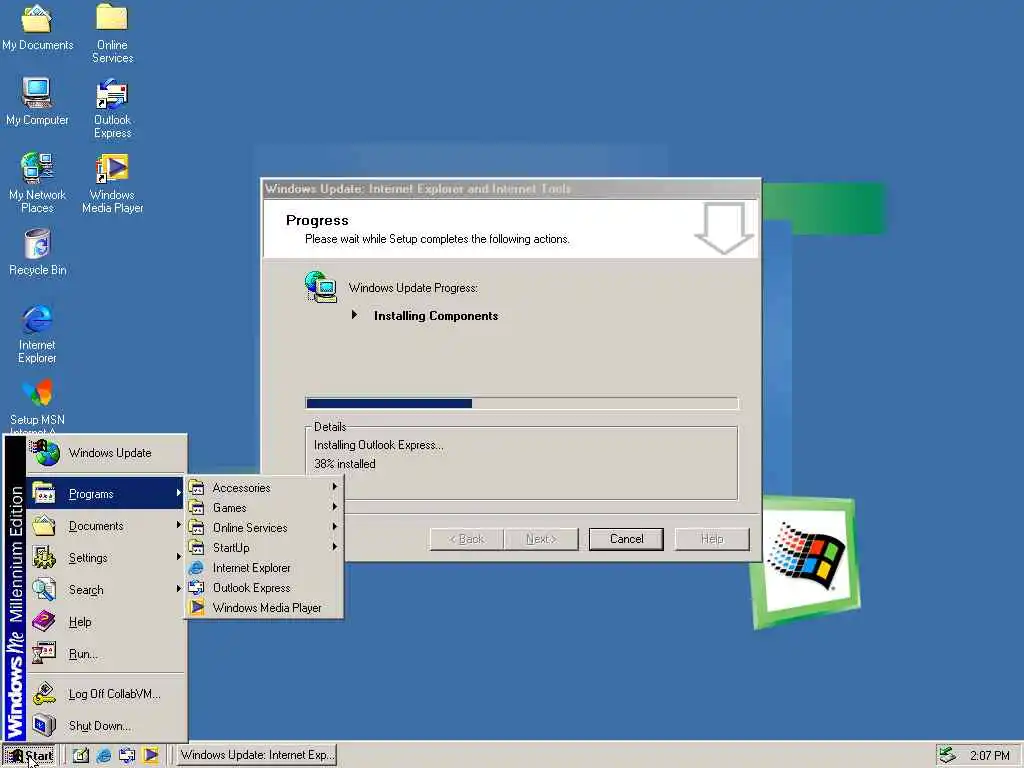Click the Start button
This screenshot has height=768, width=1024.
click(x=30, y=756)
